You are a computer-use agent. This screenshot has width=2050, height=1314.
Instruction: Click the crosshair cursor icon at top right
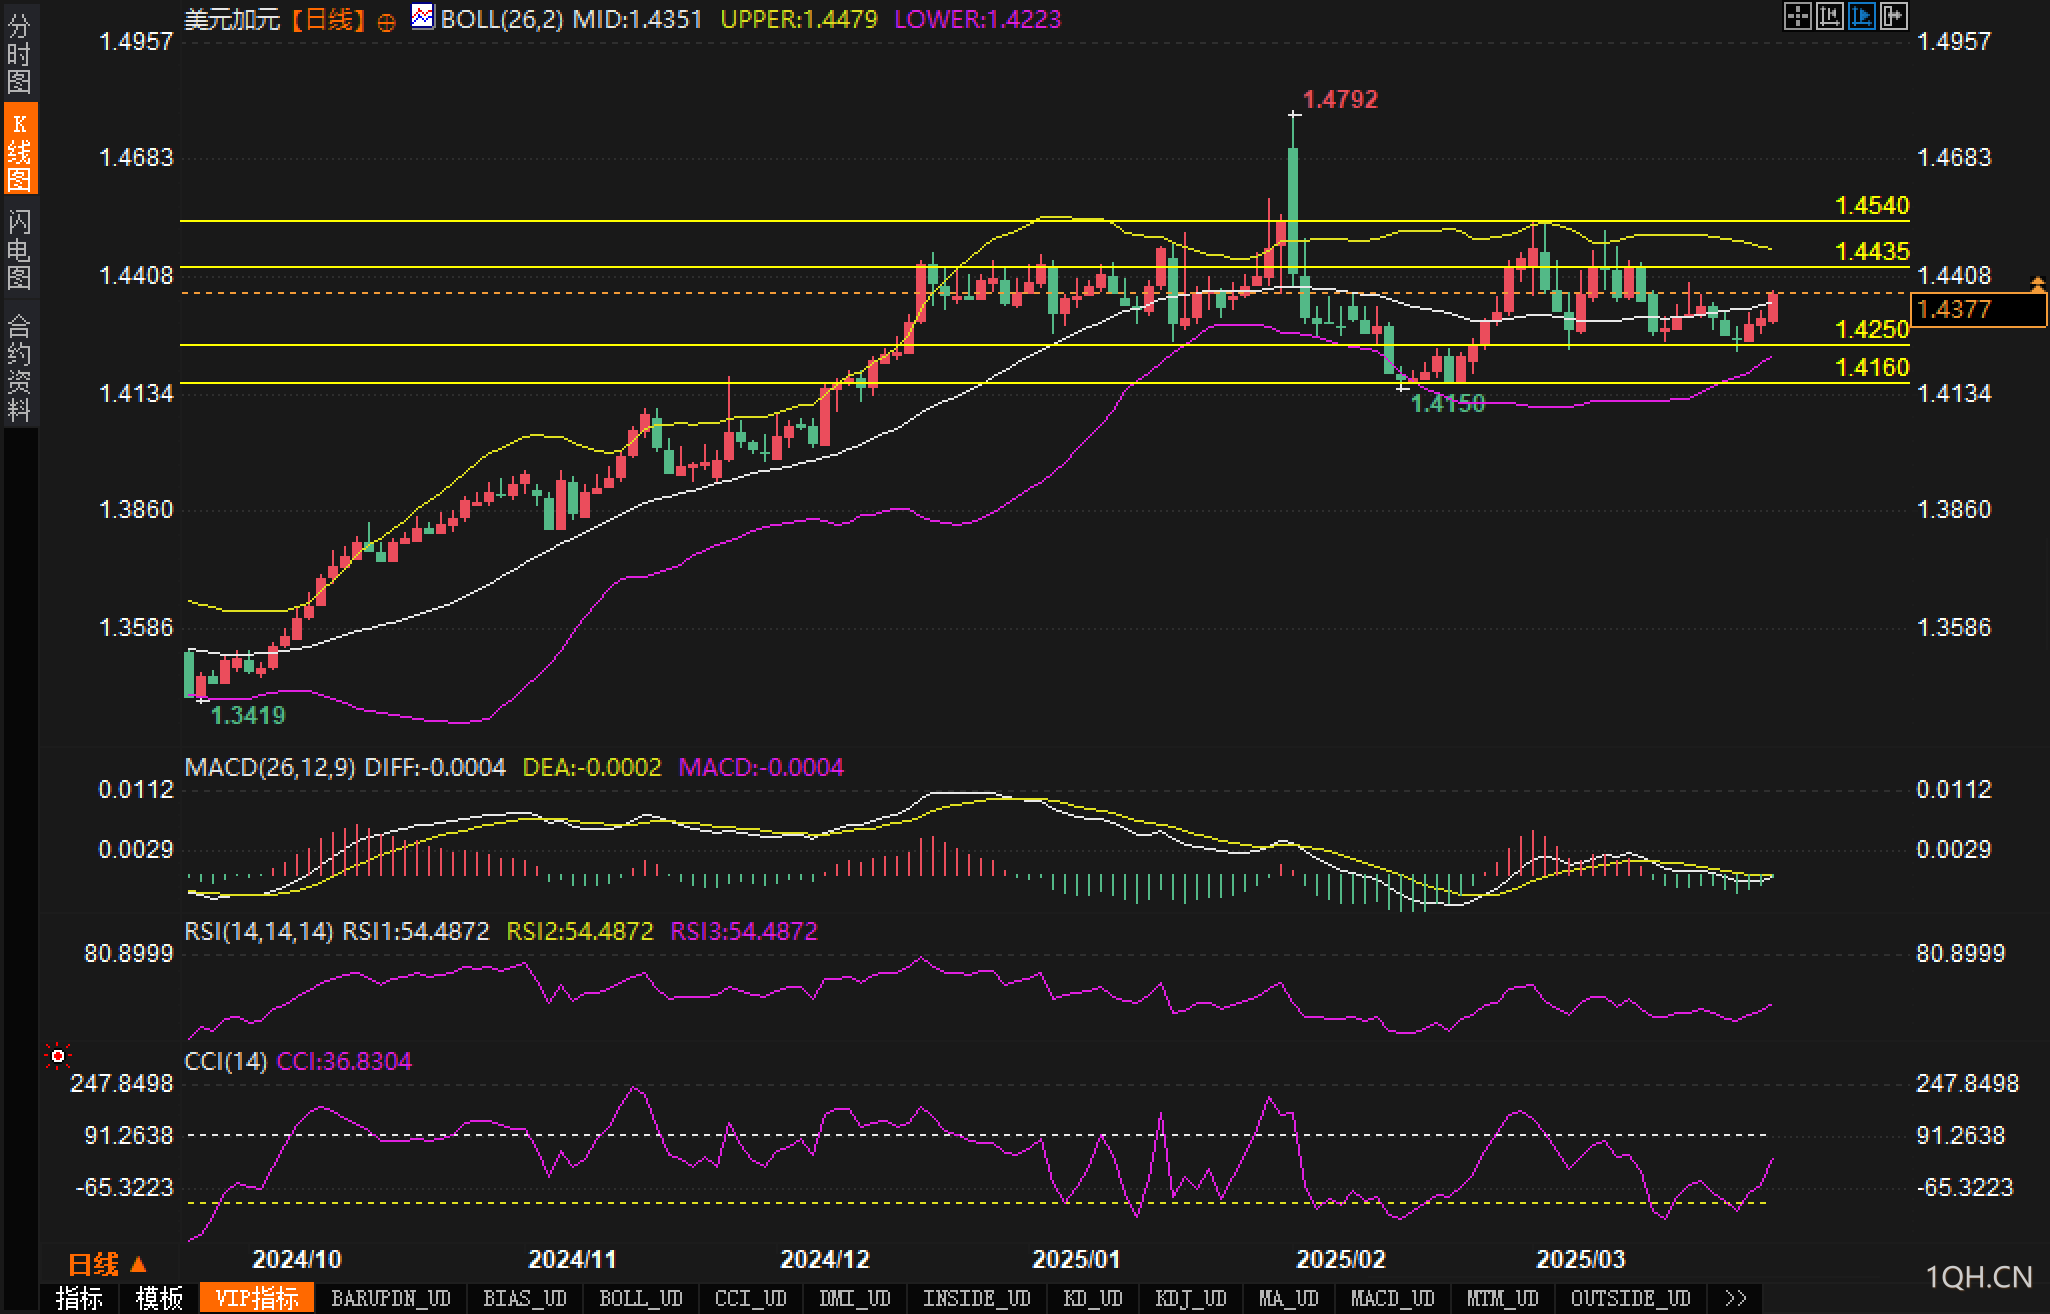[x=1797, y=16]
